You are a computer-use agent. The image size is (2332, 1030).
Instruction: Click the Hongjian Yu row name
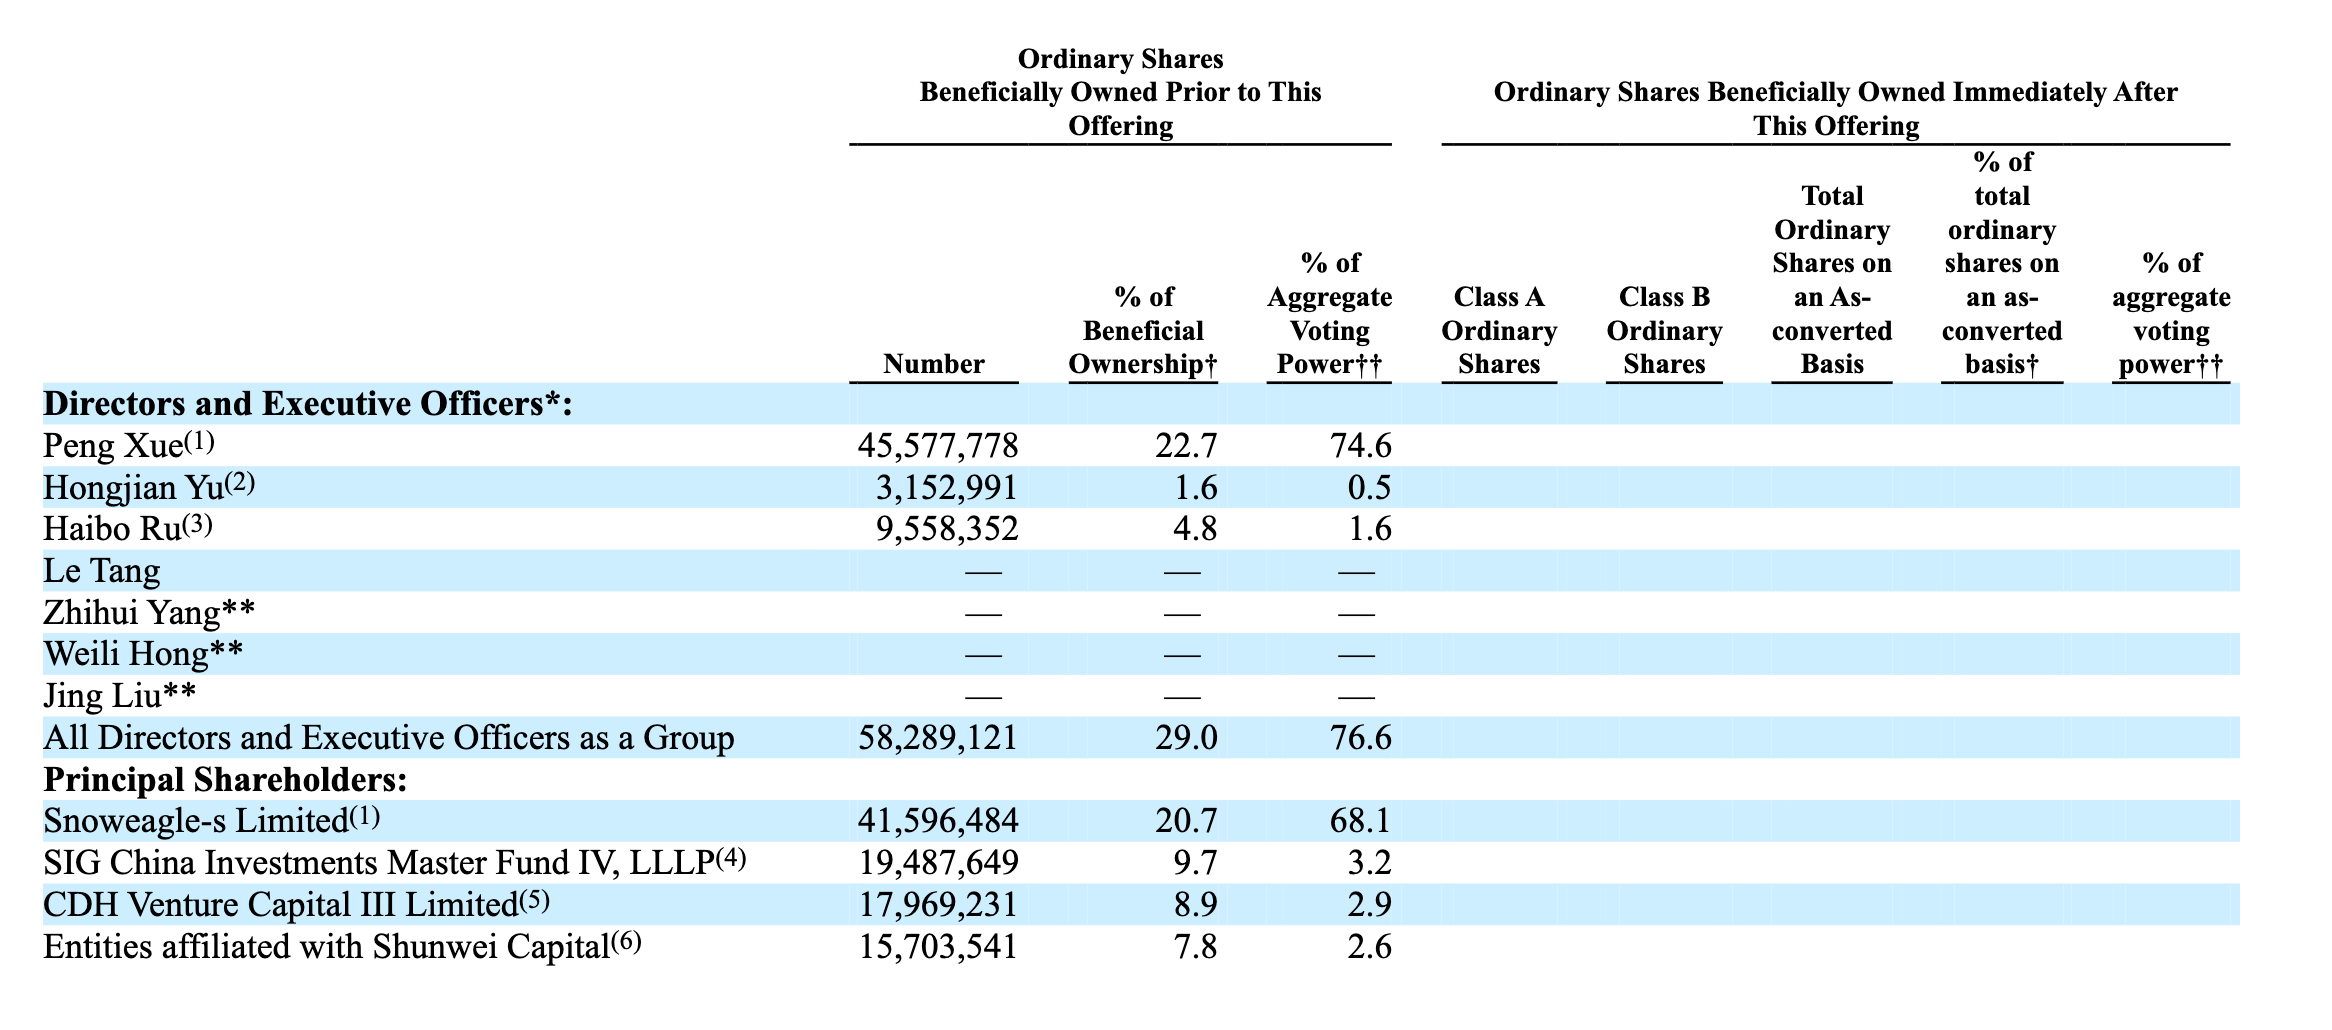pyautogui.click(x=150, y=487)
